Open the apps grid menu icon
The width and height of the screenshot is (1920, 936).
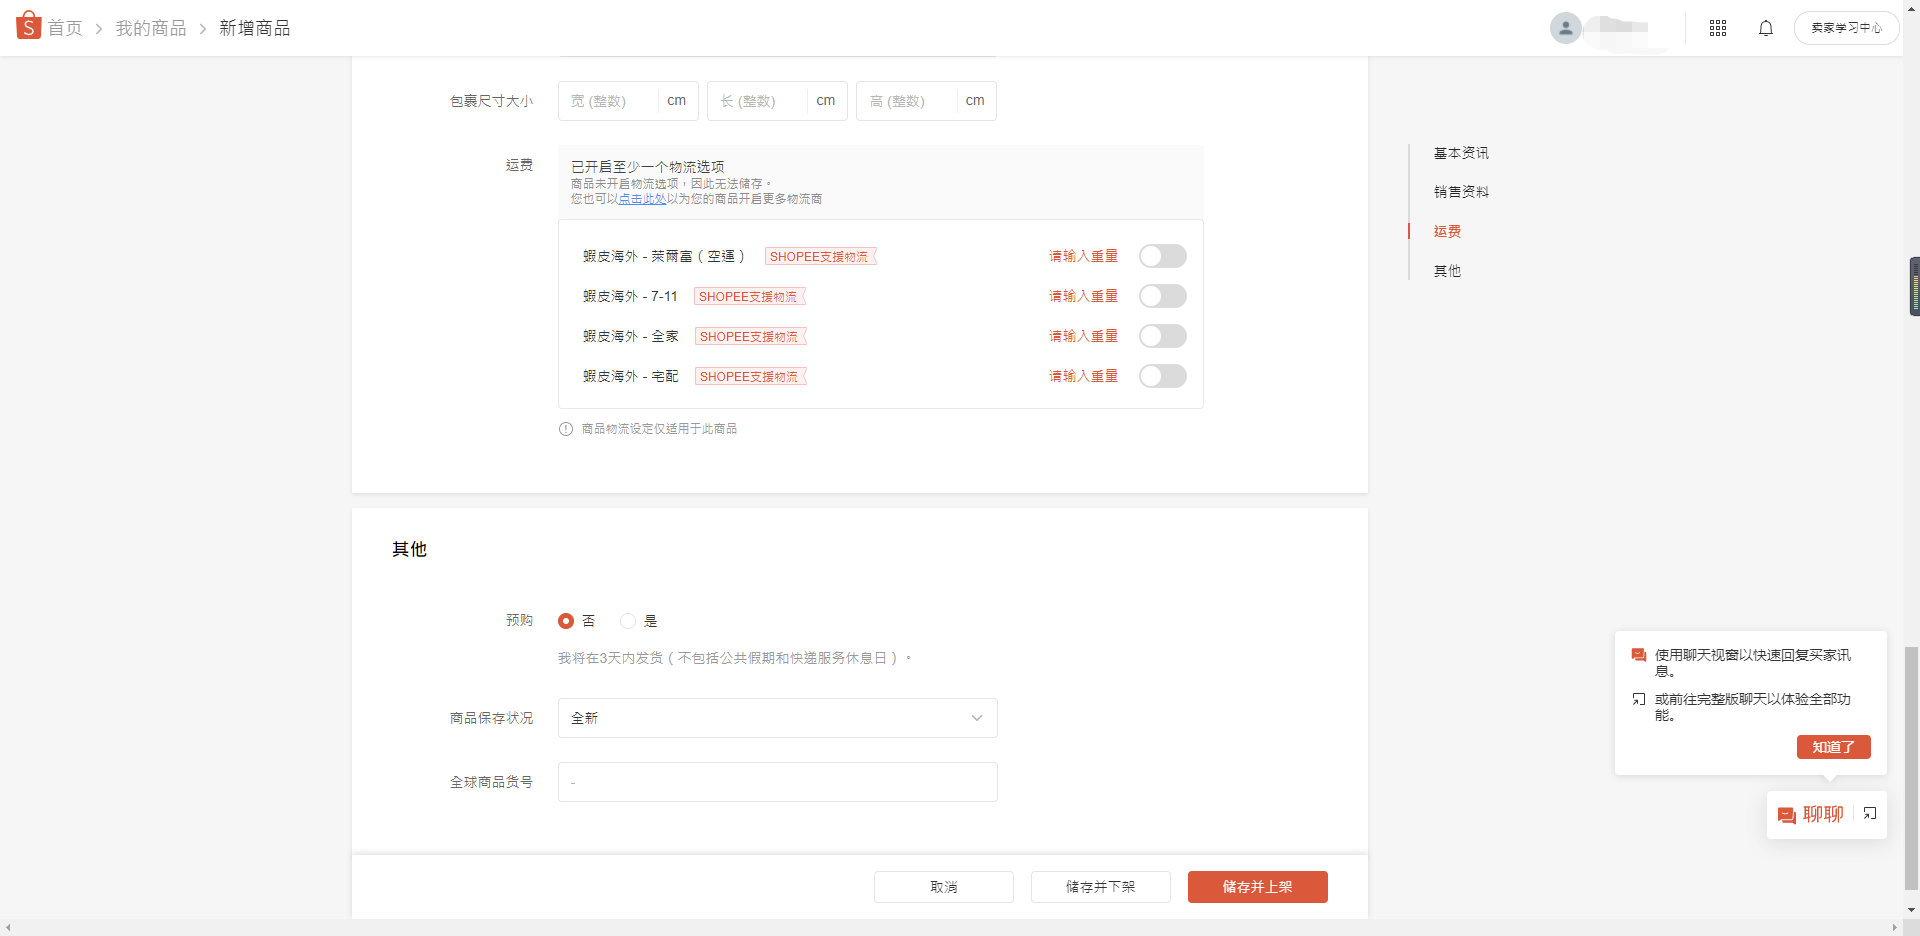point(1718,28)
